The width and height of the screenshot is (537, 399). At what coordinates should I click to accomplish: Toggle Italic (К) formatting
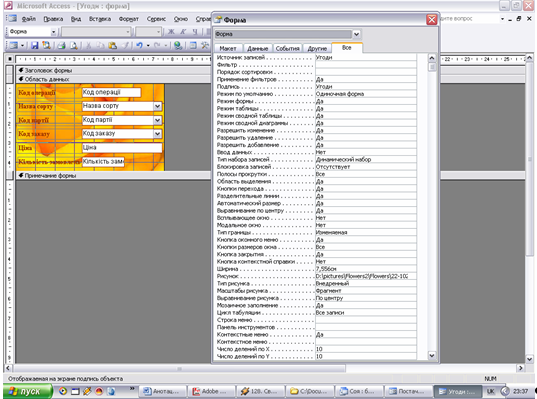tap(183, 32)
